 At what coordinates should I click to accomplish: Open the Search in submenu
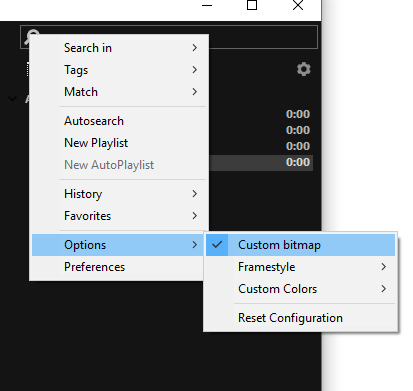[x=119, y=48]
